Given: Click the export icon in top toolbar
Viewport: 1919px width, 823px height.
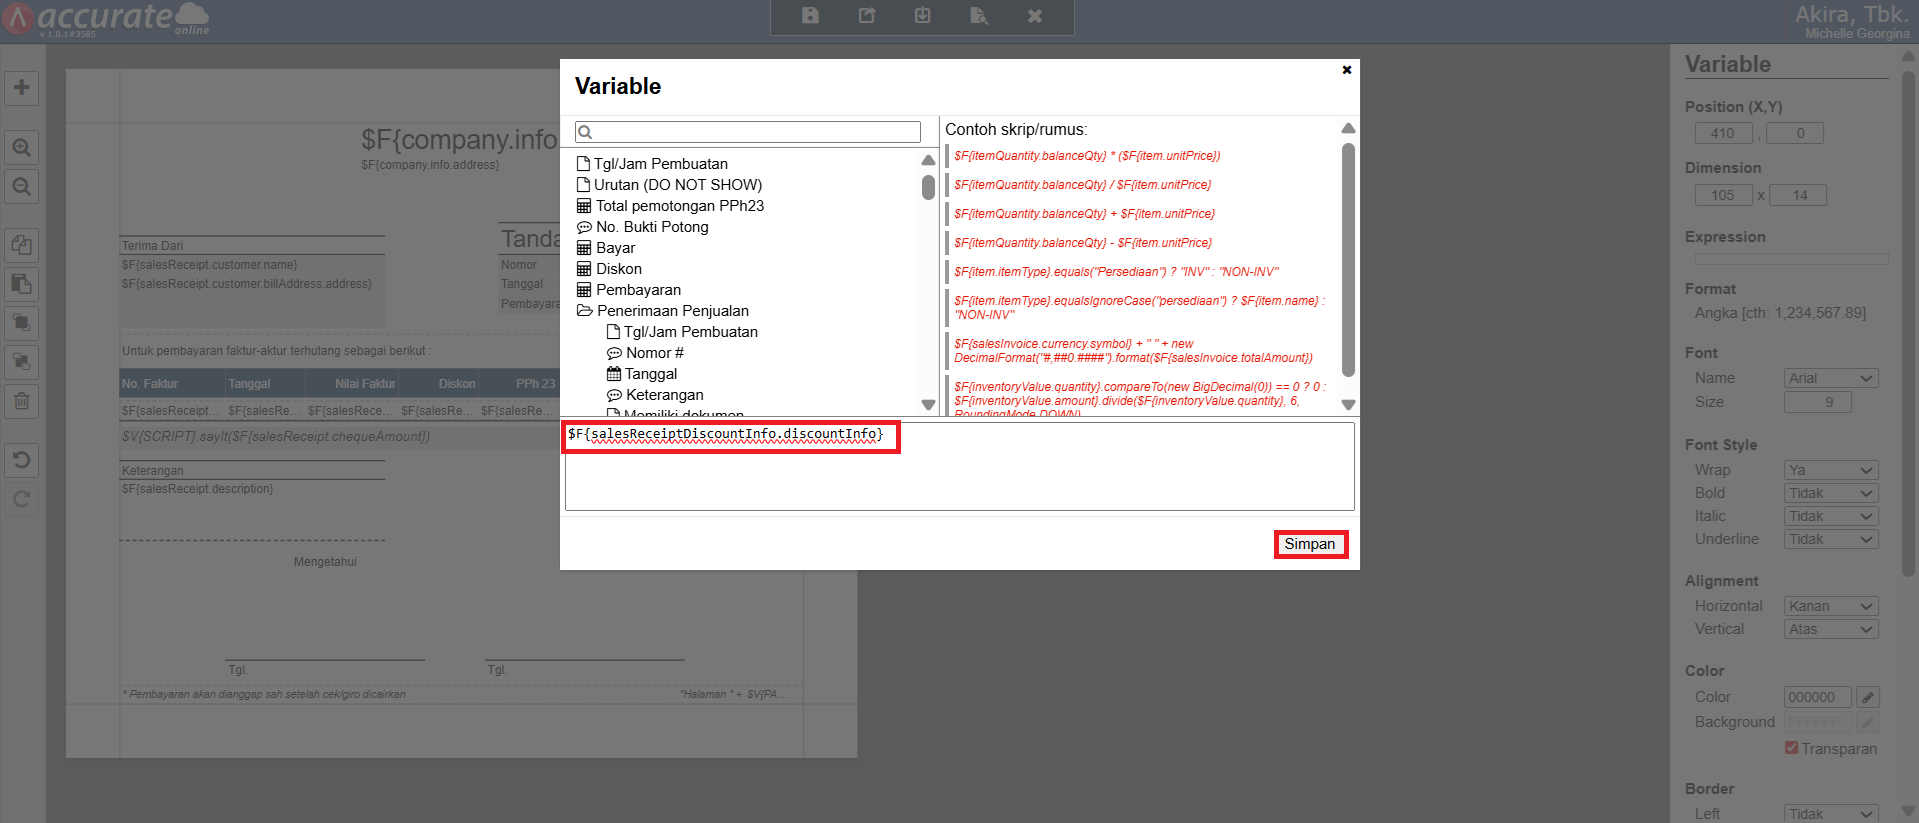Looking at the screenshot, I should [867, 16].
